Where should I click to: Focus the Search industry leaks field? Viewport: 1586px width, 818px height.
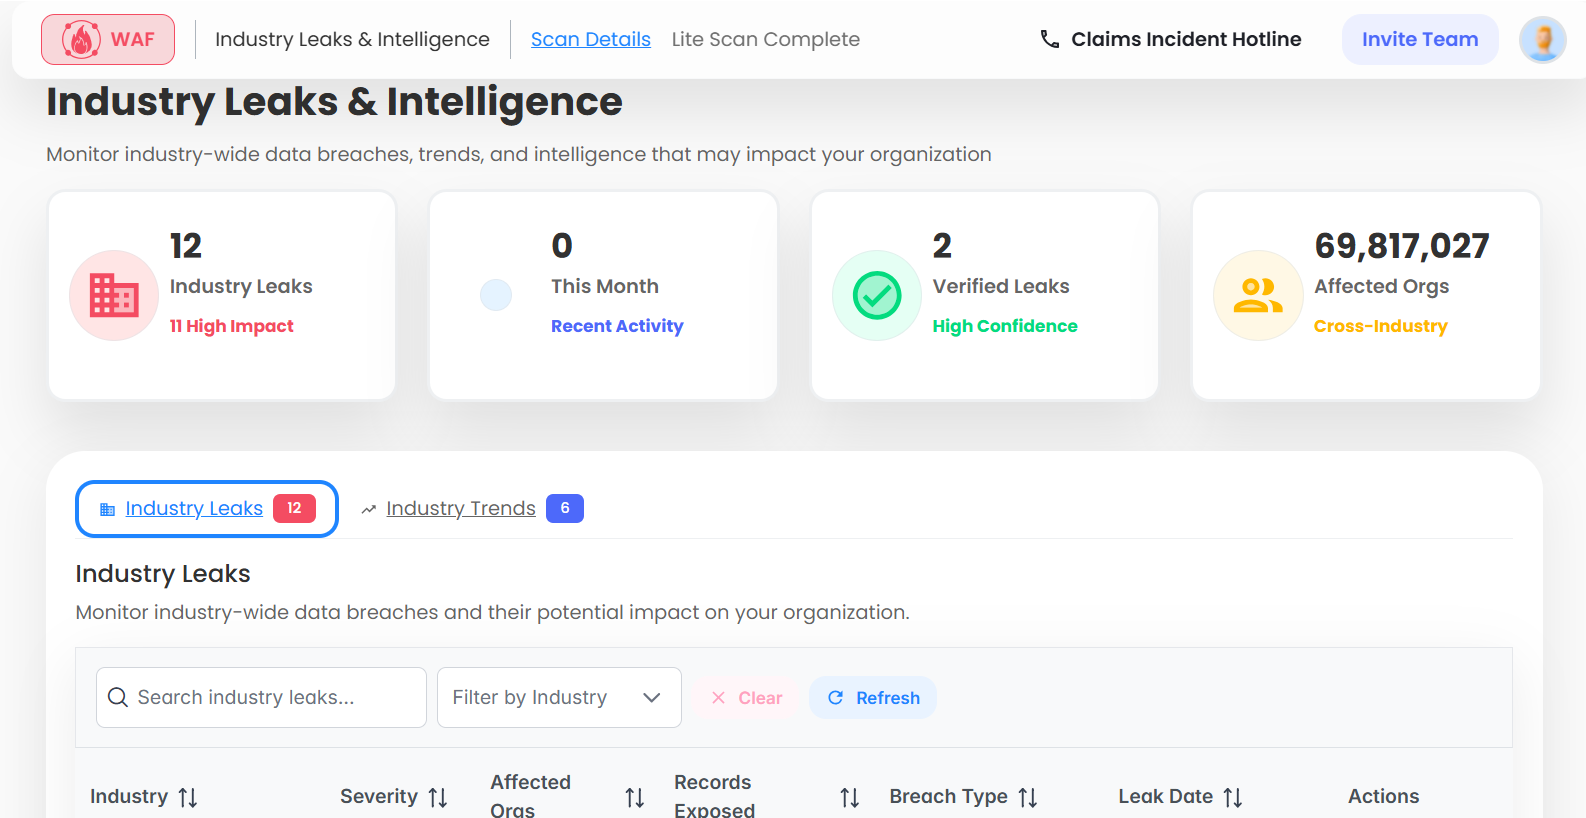[261, 697]
